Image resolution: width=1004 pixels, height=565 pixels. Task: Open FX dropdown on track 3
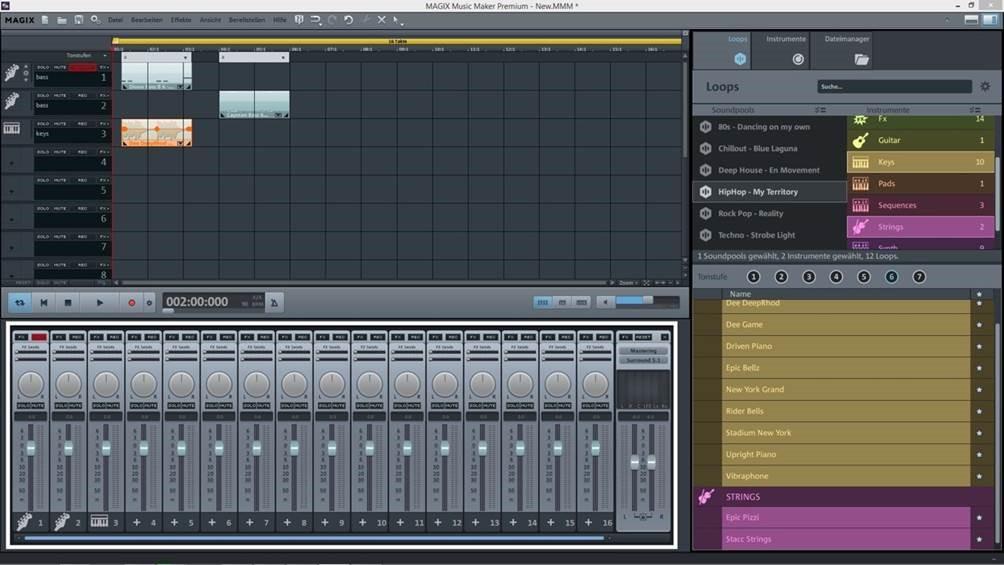104,124
